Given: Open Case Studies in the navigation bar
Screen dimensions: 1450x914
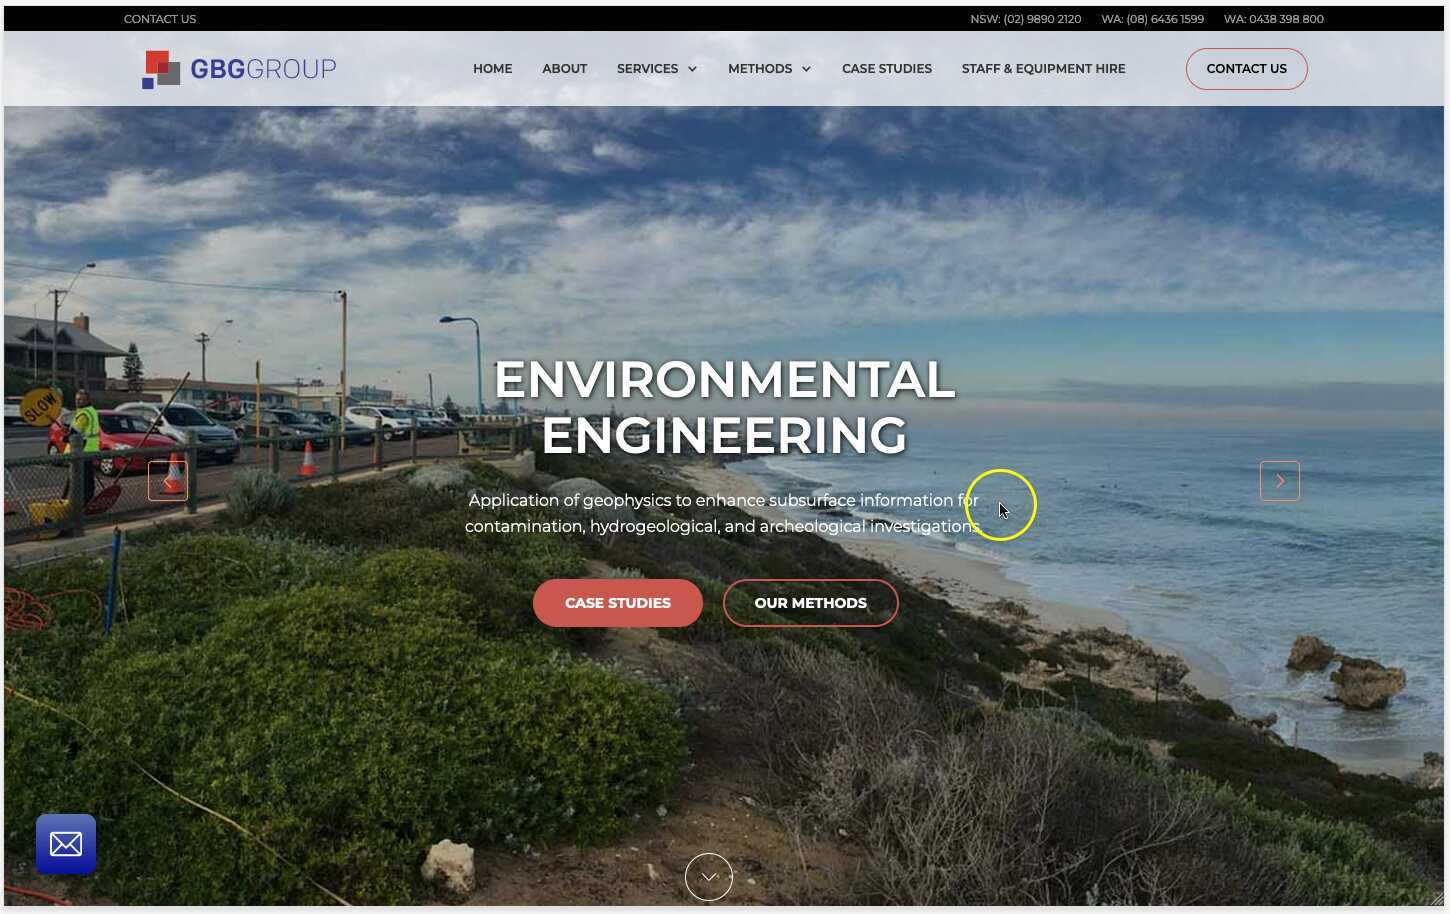Looking at the screenshot, I should click(887, 69).
